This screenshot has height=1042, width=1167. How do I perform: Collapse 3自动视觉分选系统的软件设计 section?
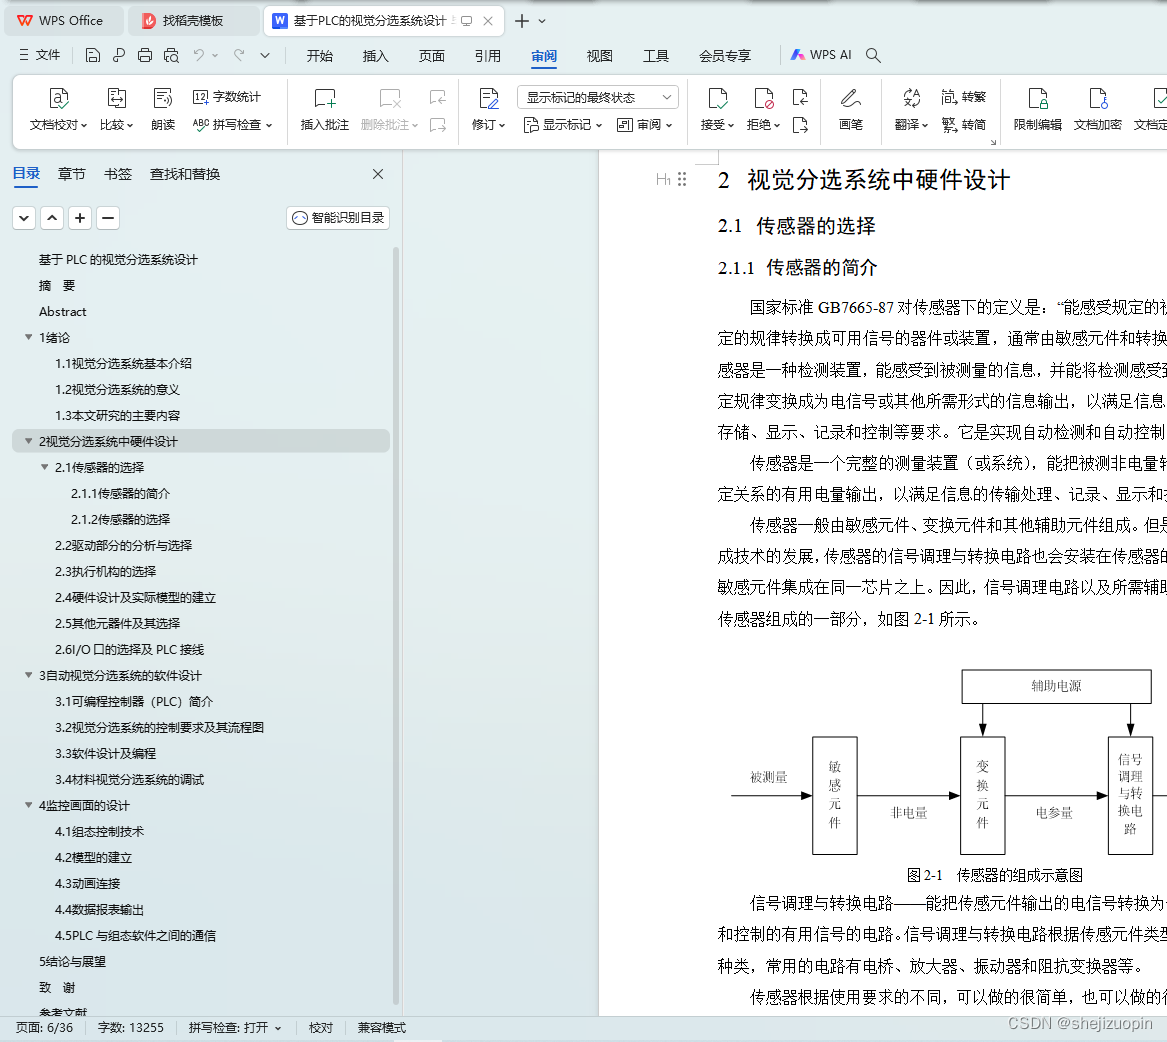click(x=28, y=675)
